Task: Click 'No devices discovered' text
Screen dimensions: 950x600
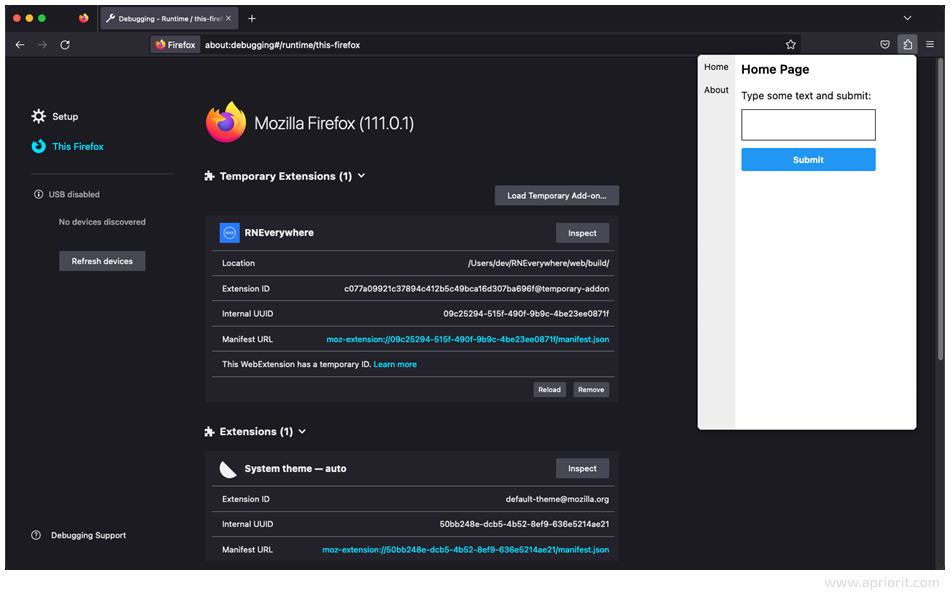Action: tap(102, 222)
